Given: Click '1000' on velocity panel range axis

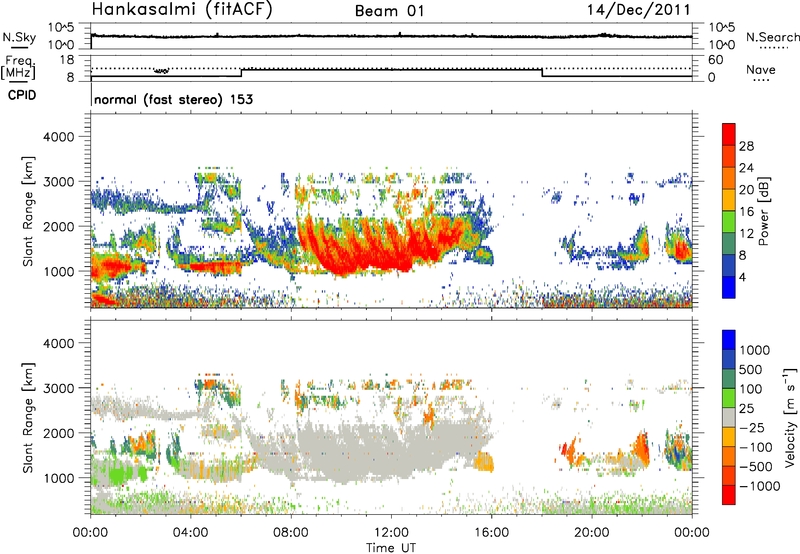Looking at the screenshot, I should click(58, 478).
